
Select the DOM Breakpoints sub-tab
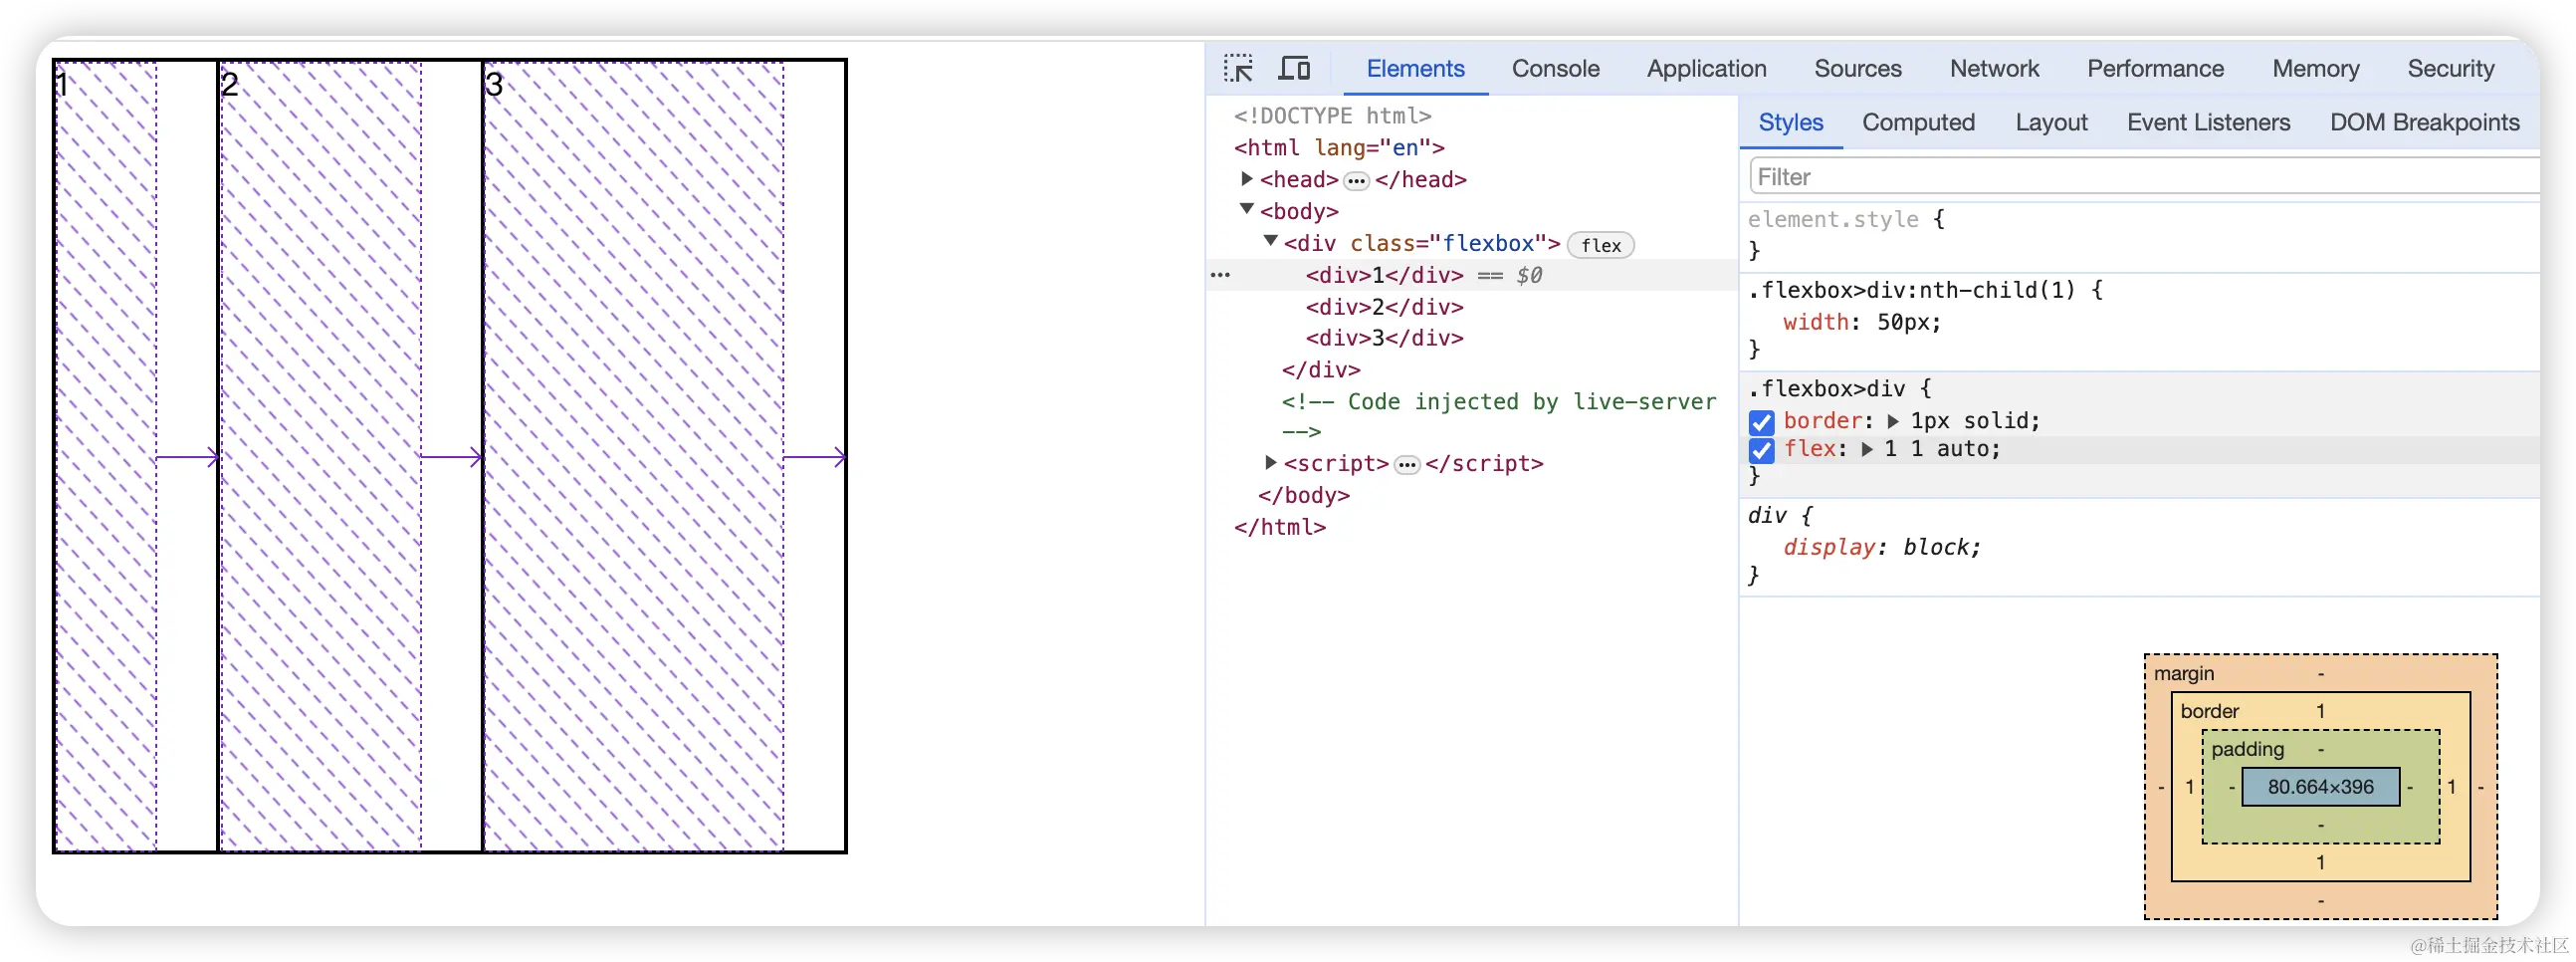2424,123
